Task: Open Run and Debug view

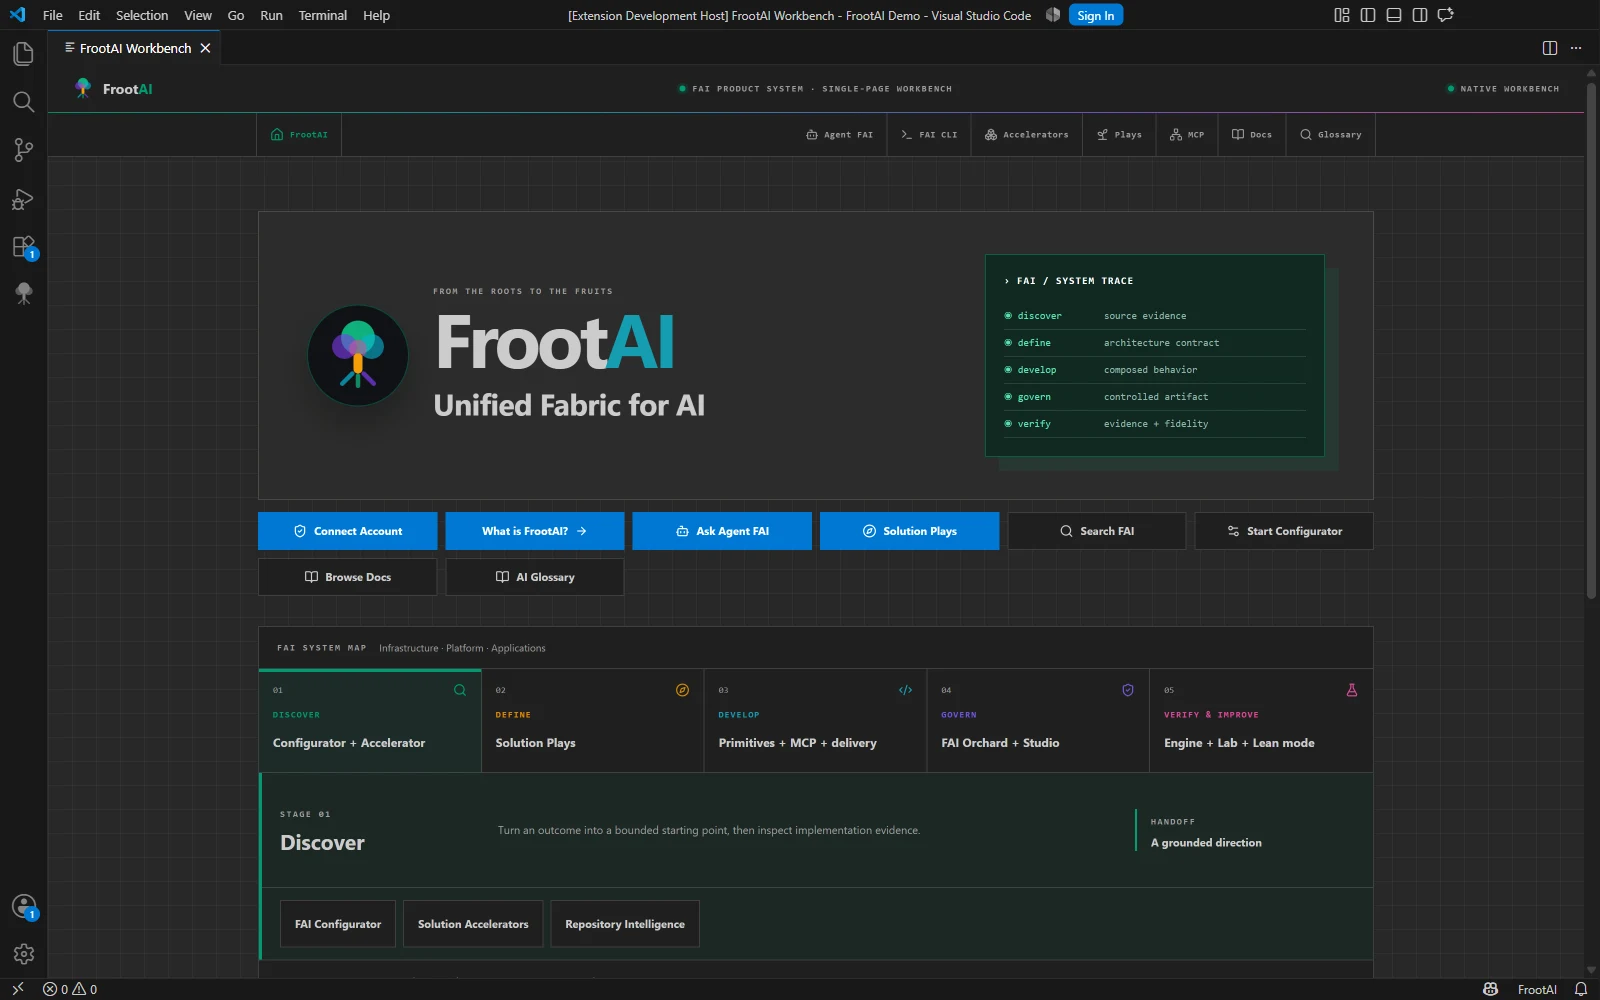Action: pyautogui.click(x=23, y=199)
